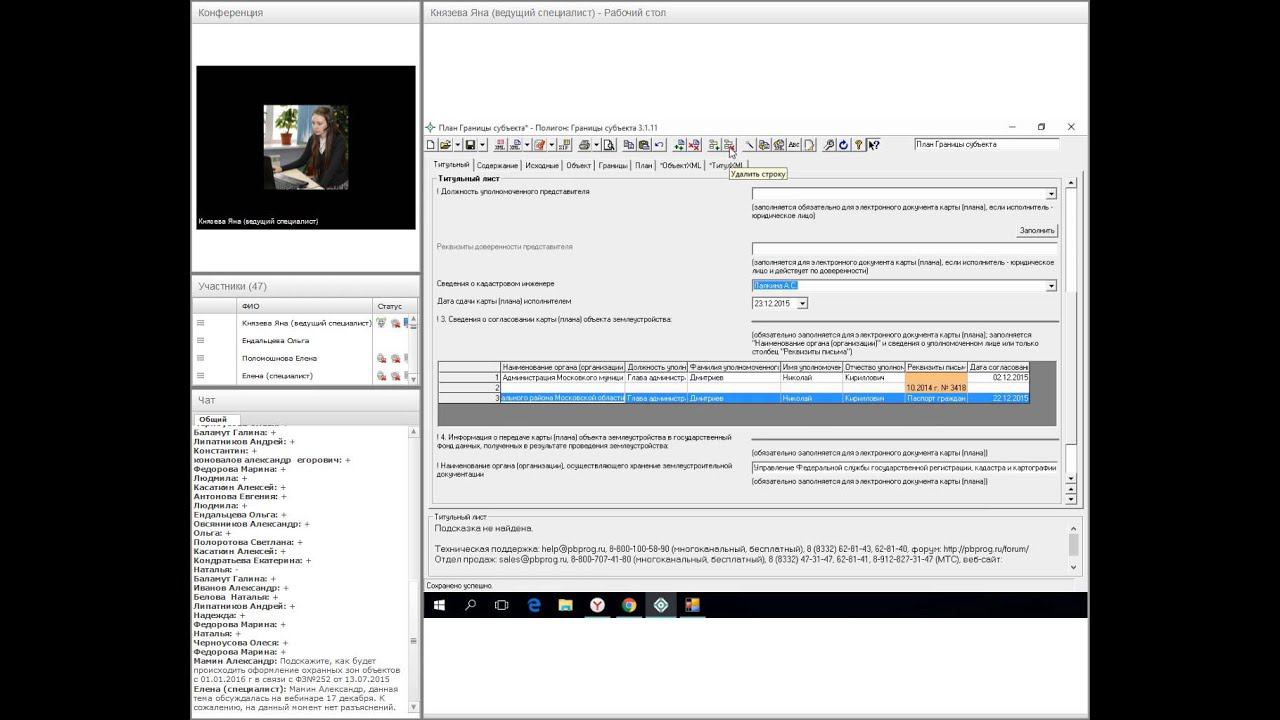The image size is (1280, 720).
Task: Switch to the Содержание tab
Action: (497, 165)
